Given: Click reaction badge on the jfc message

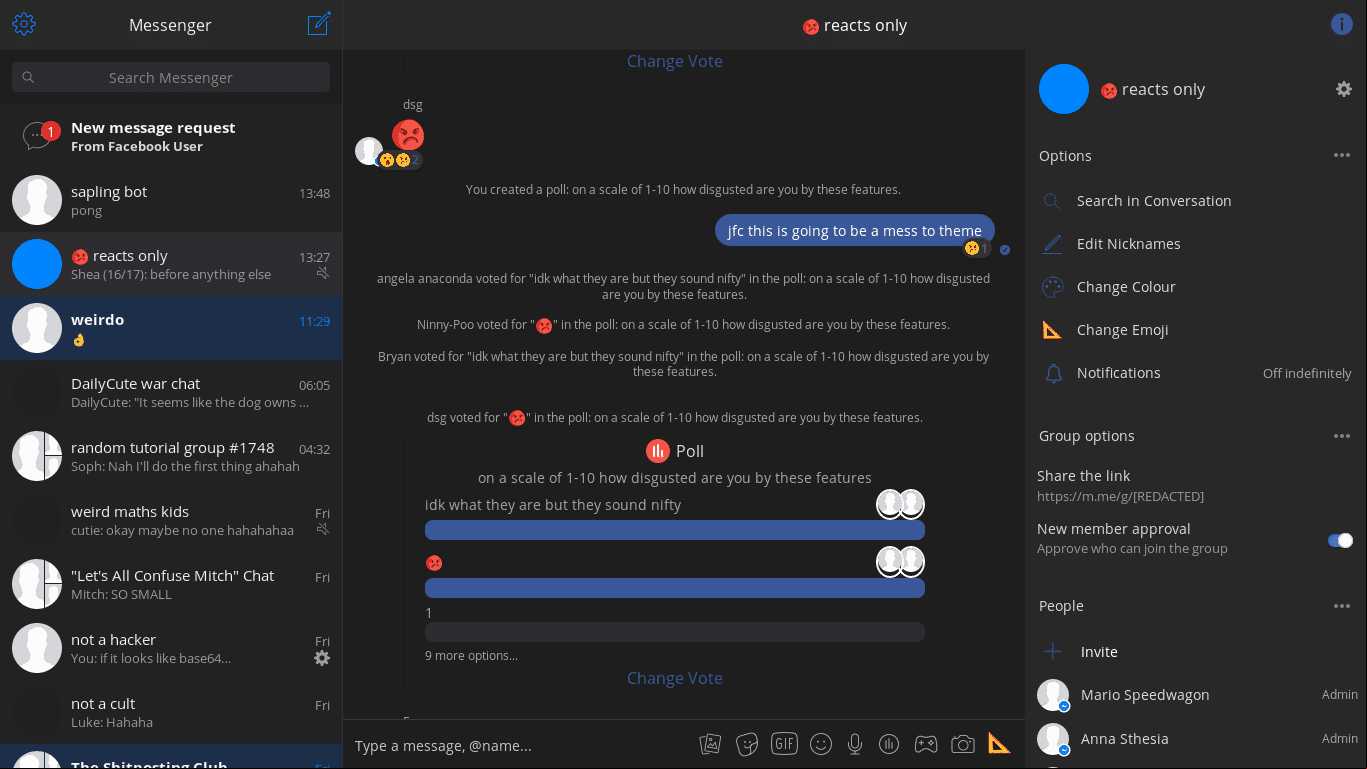Looking at the screenshot, I should (x=976, y=248).
